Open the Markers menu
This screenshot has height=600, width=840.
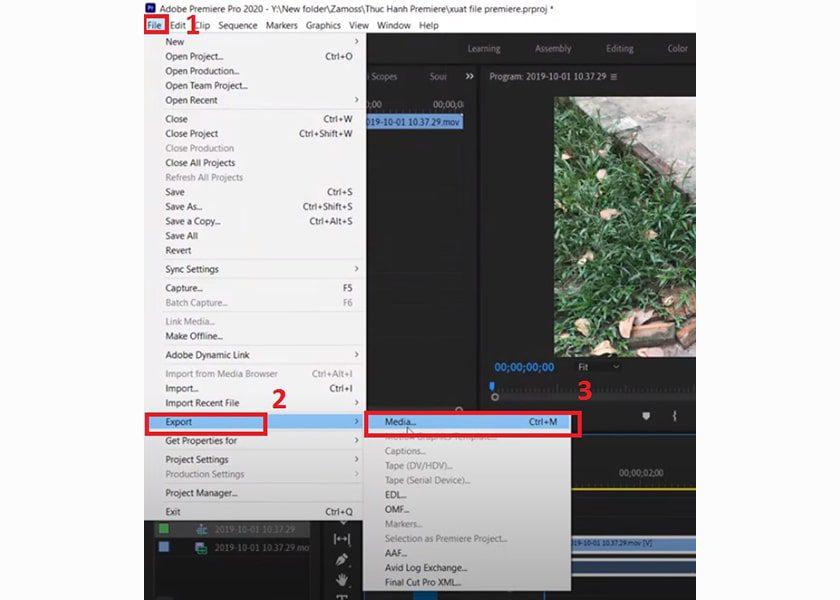(x=281, y=25)
